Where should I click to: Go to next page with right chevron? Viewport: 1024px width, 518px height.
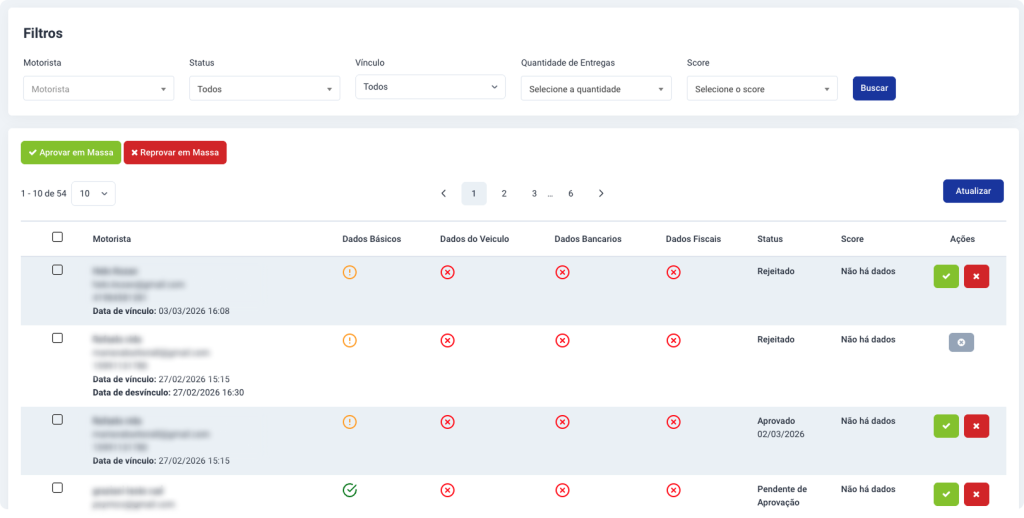pos(601,193)
